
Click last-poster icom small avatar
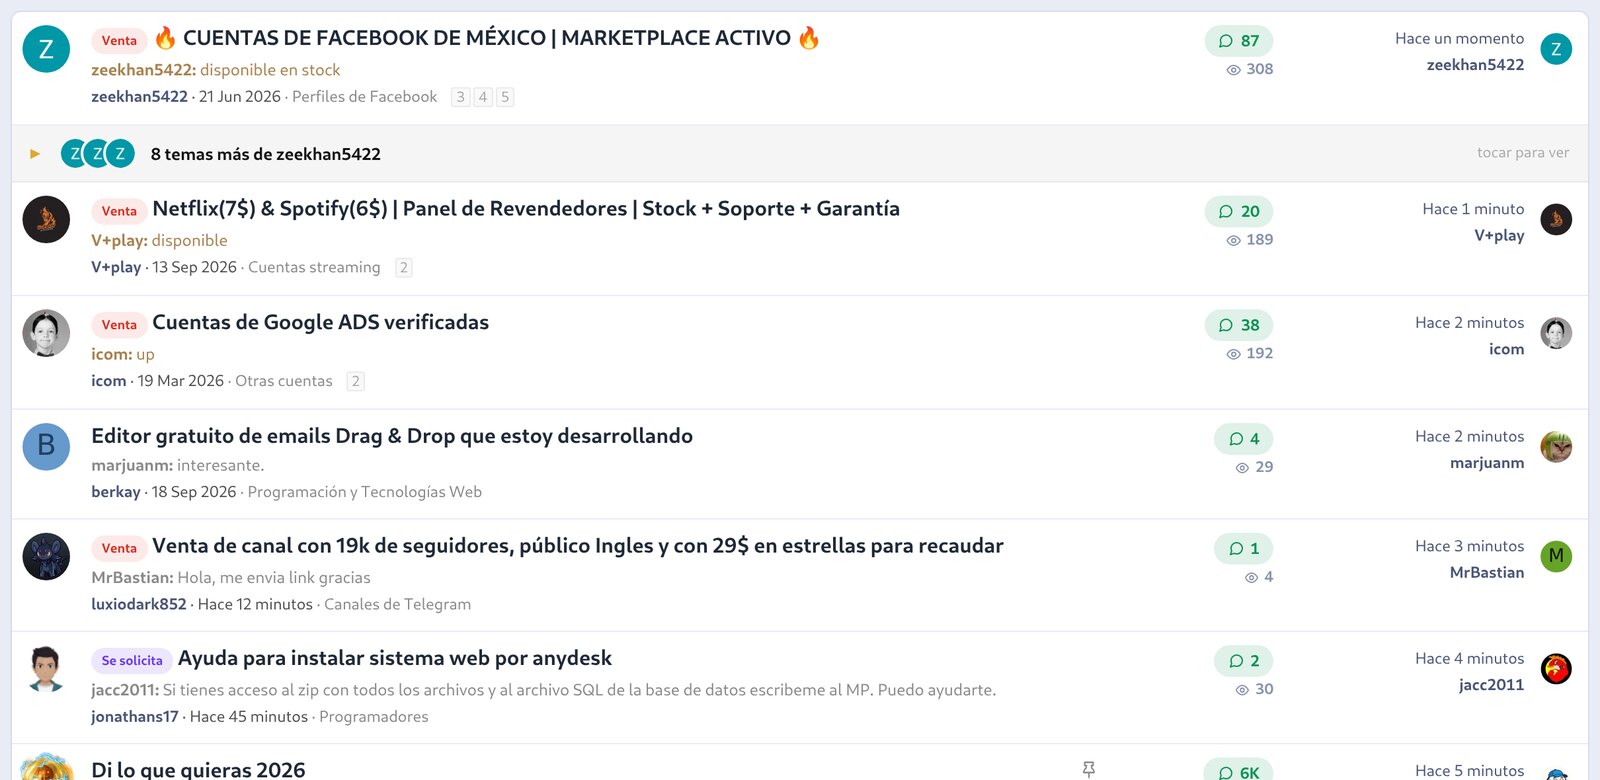(1556, 333)
